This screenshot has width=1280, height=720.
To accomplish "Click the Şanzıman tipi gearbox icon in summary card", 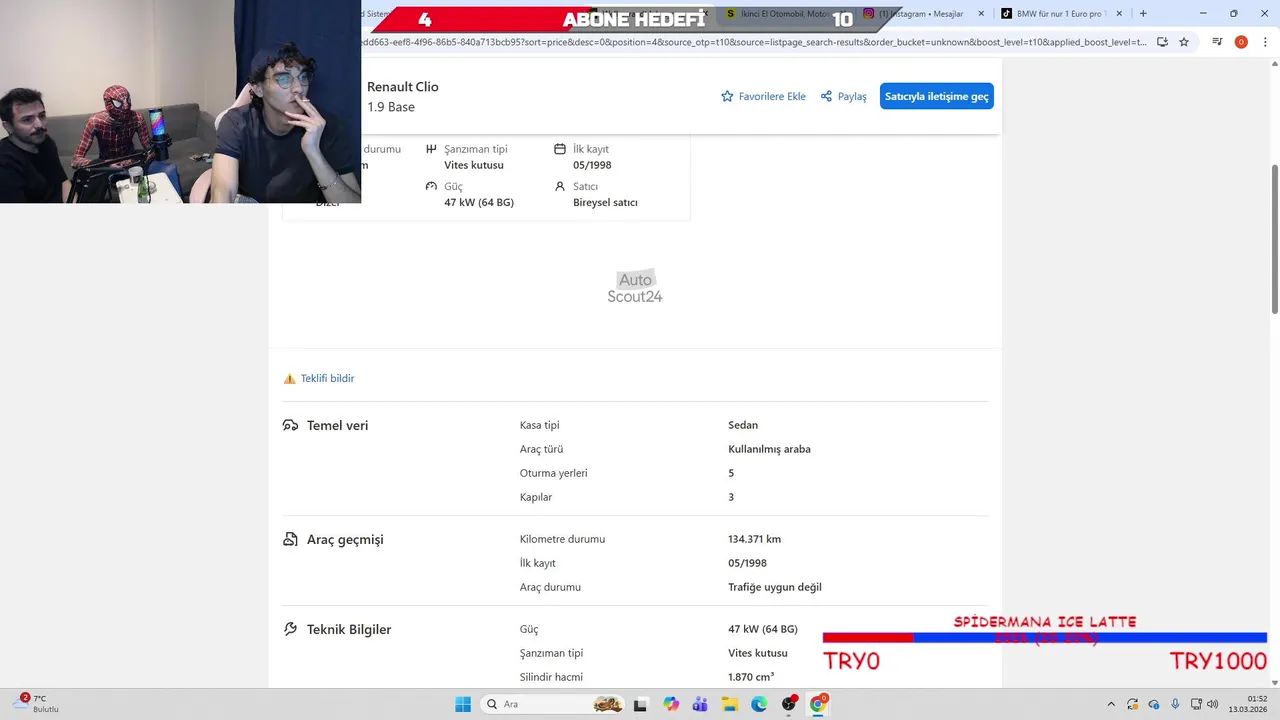I will click(431, 149).
